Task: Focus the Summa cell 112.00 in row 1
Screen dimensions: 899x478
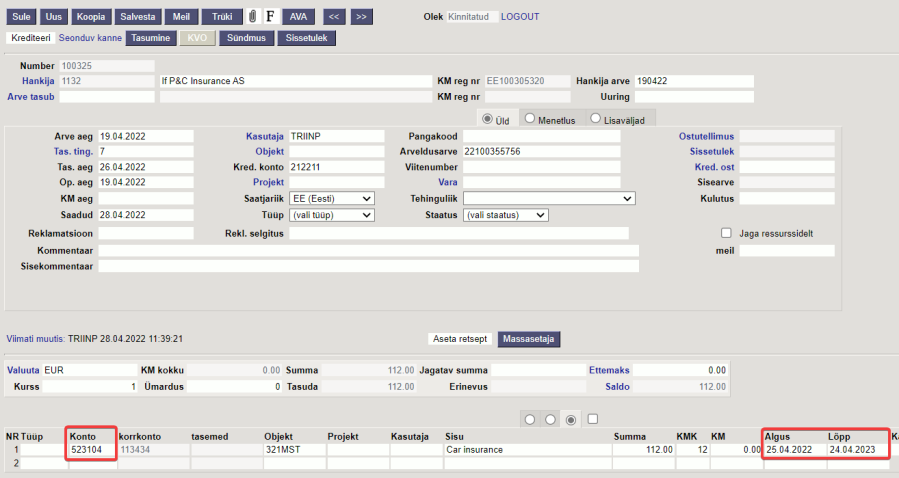Action: [643, 450]
